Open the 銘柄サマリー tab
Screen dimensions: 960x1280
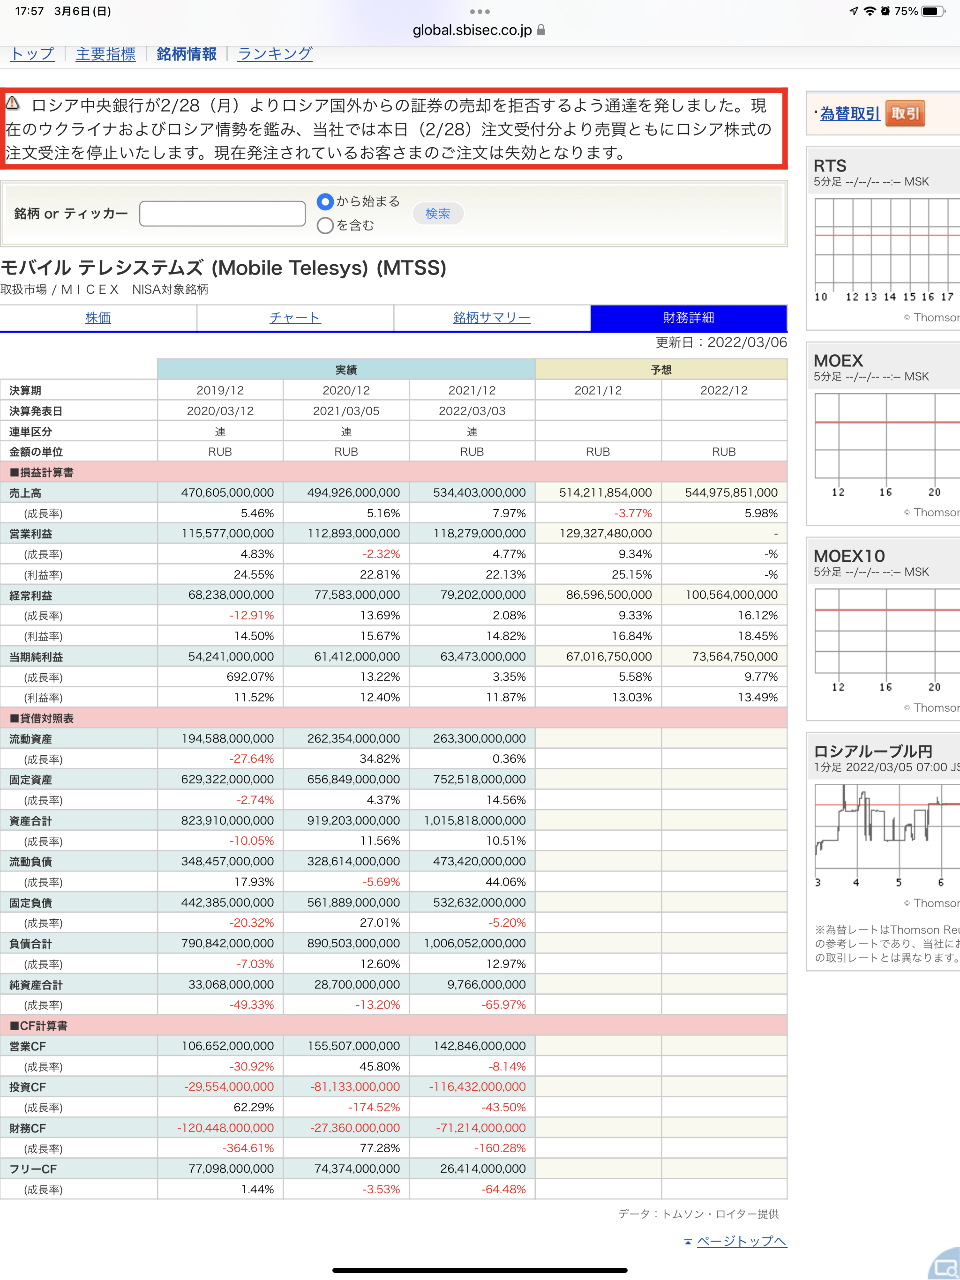(492, 318)
